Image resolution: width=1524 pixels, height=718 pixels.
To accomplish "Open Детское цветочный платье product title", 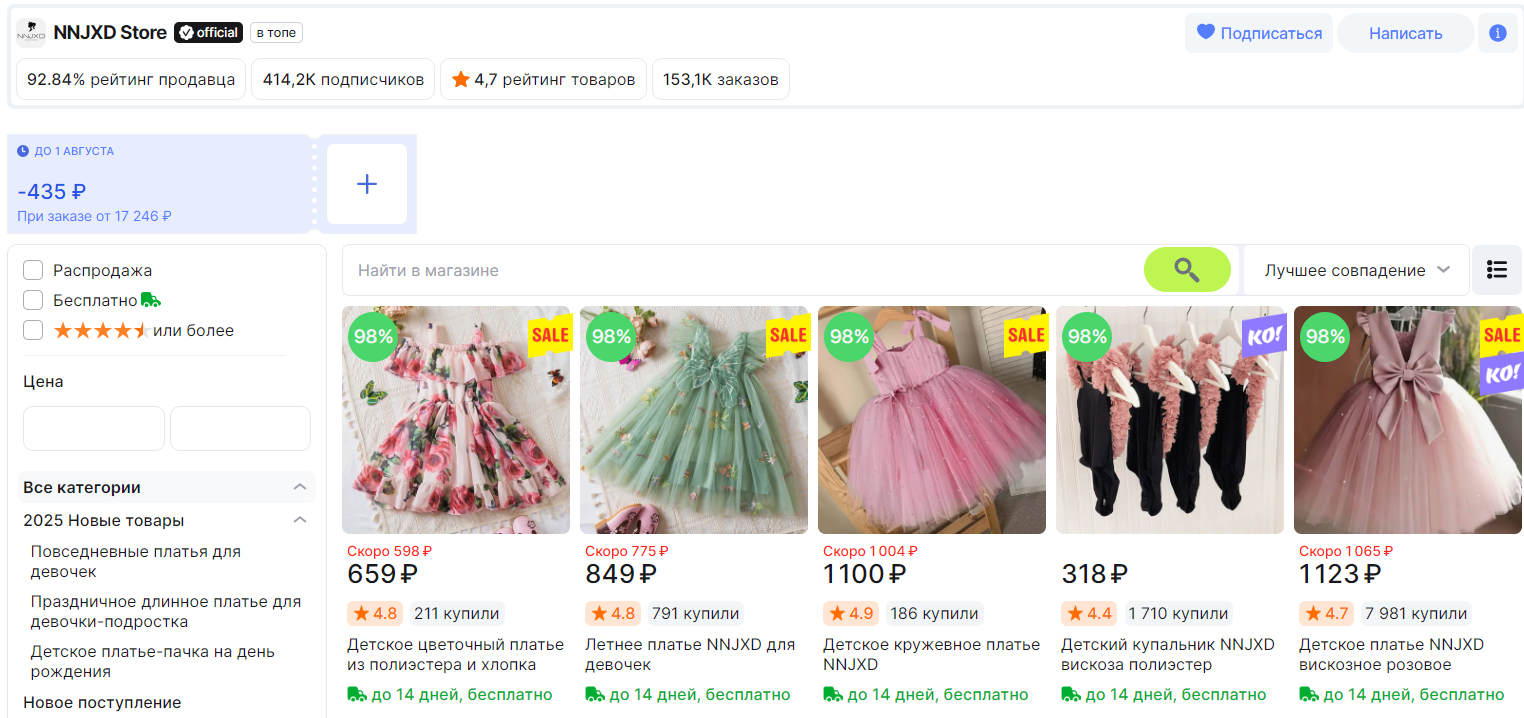I will (x=455, y=654).
